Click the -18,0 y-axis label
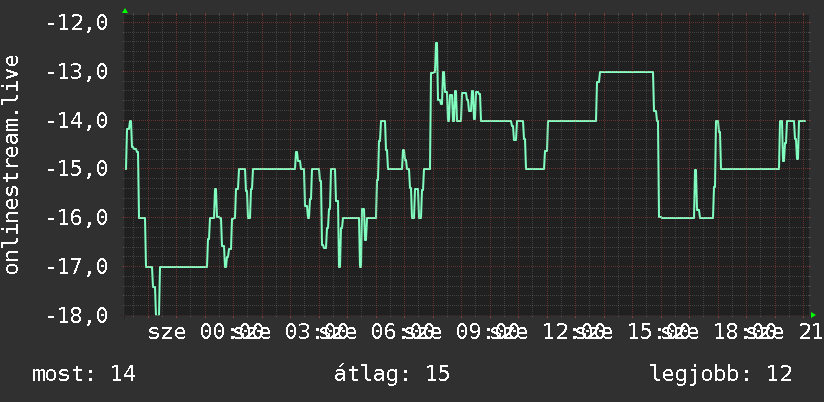Screen dimensions: 824x402 point(77,315)
